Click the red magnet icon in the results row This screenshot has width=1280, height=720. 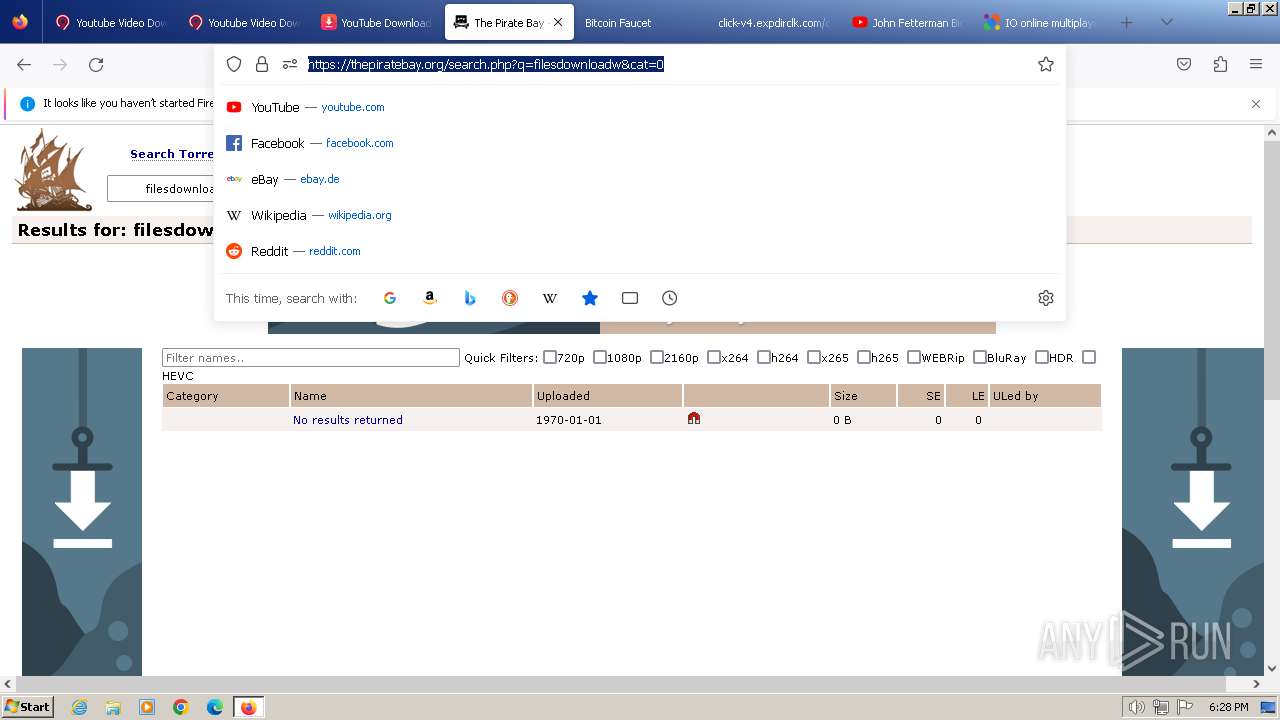(694, 419)
